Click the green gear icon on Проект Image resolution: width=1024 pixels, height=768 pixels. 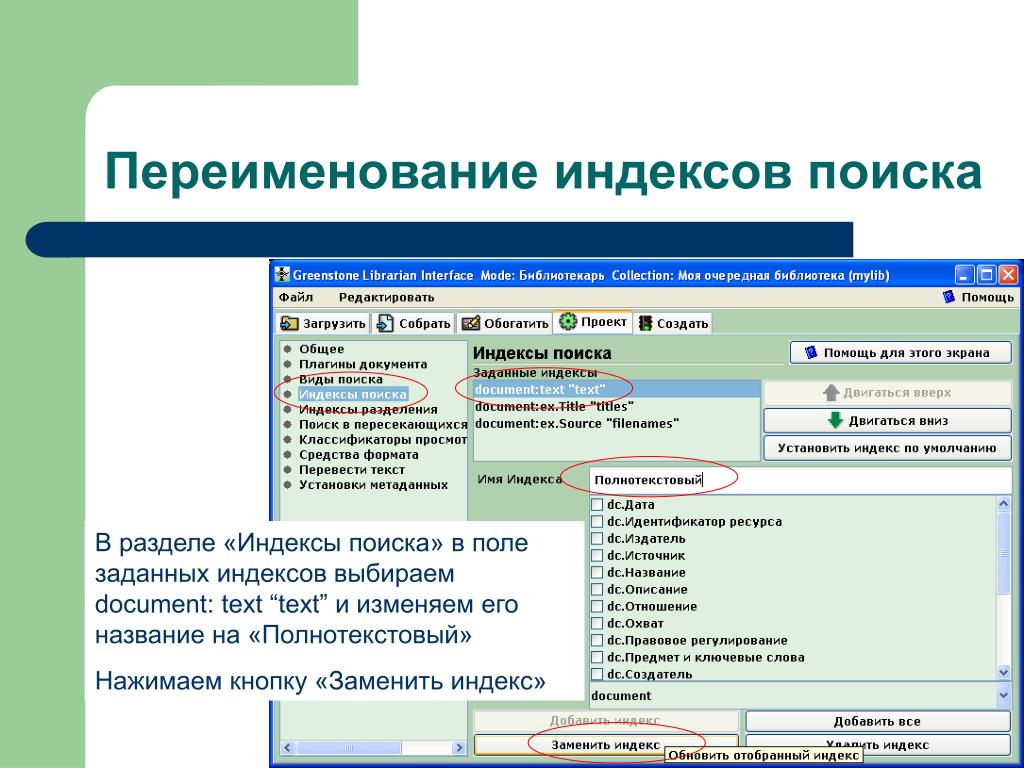(568, 321)
